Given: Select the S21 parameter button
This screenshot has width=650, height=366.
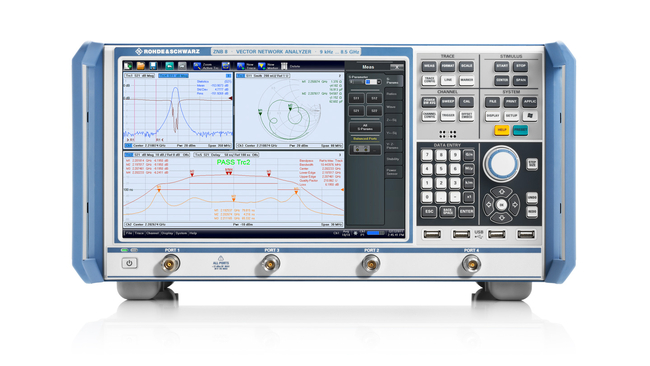Looking at the screenshot, I should click(x=357, y=111).
